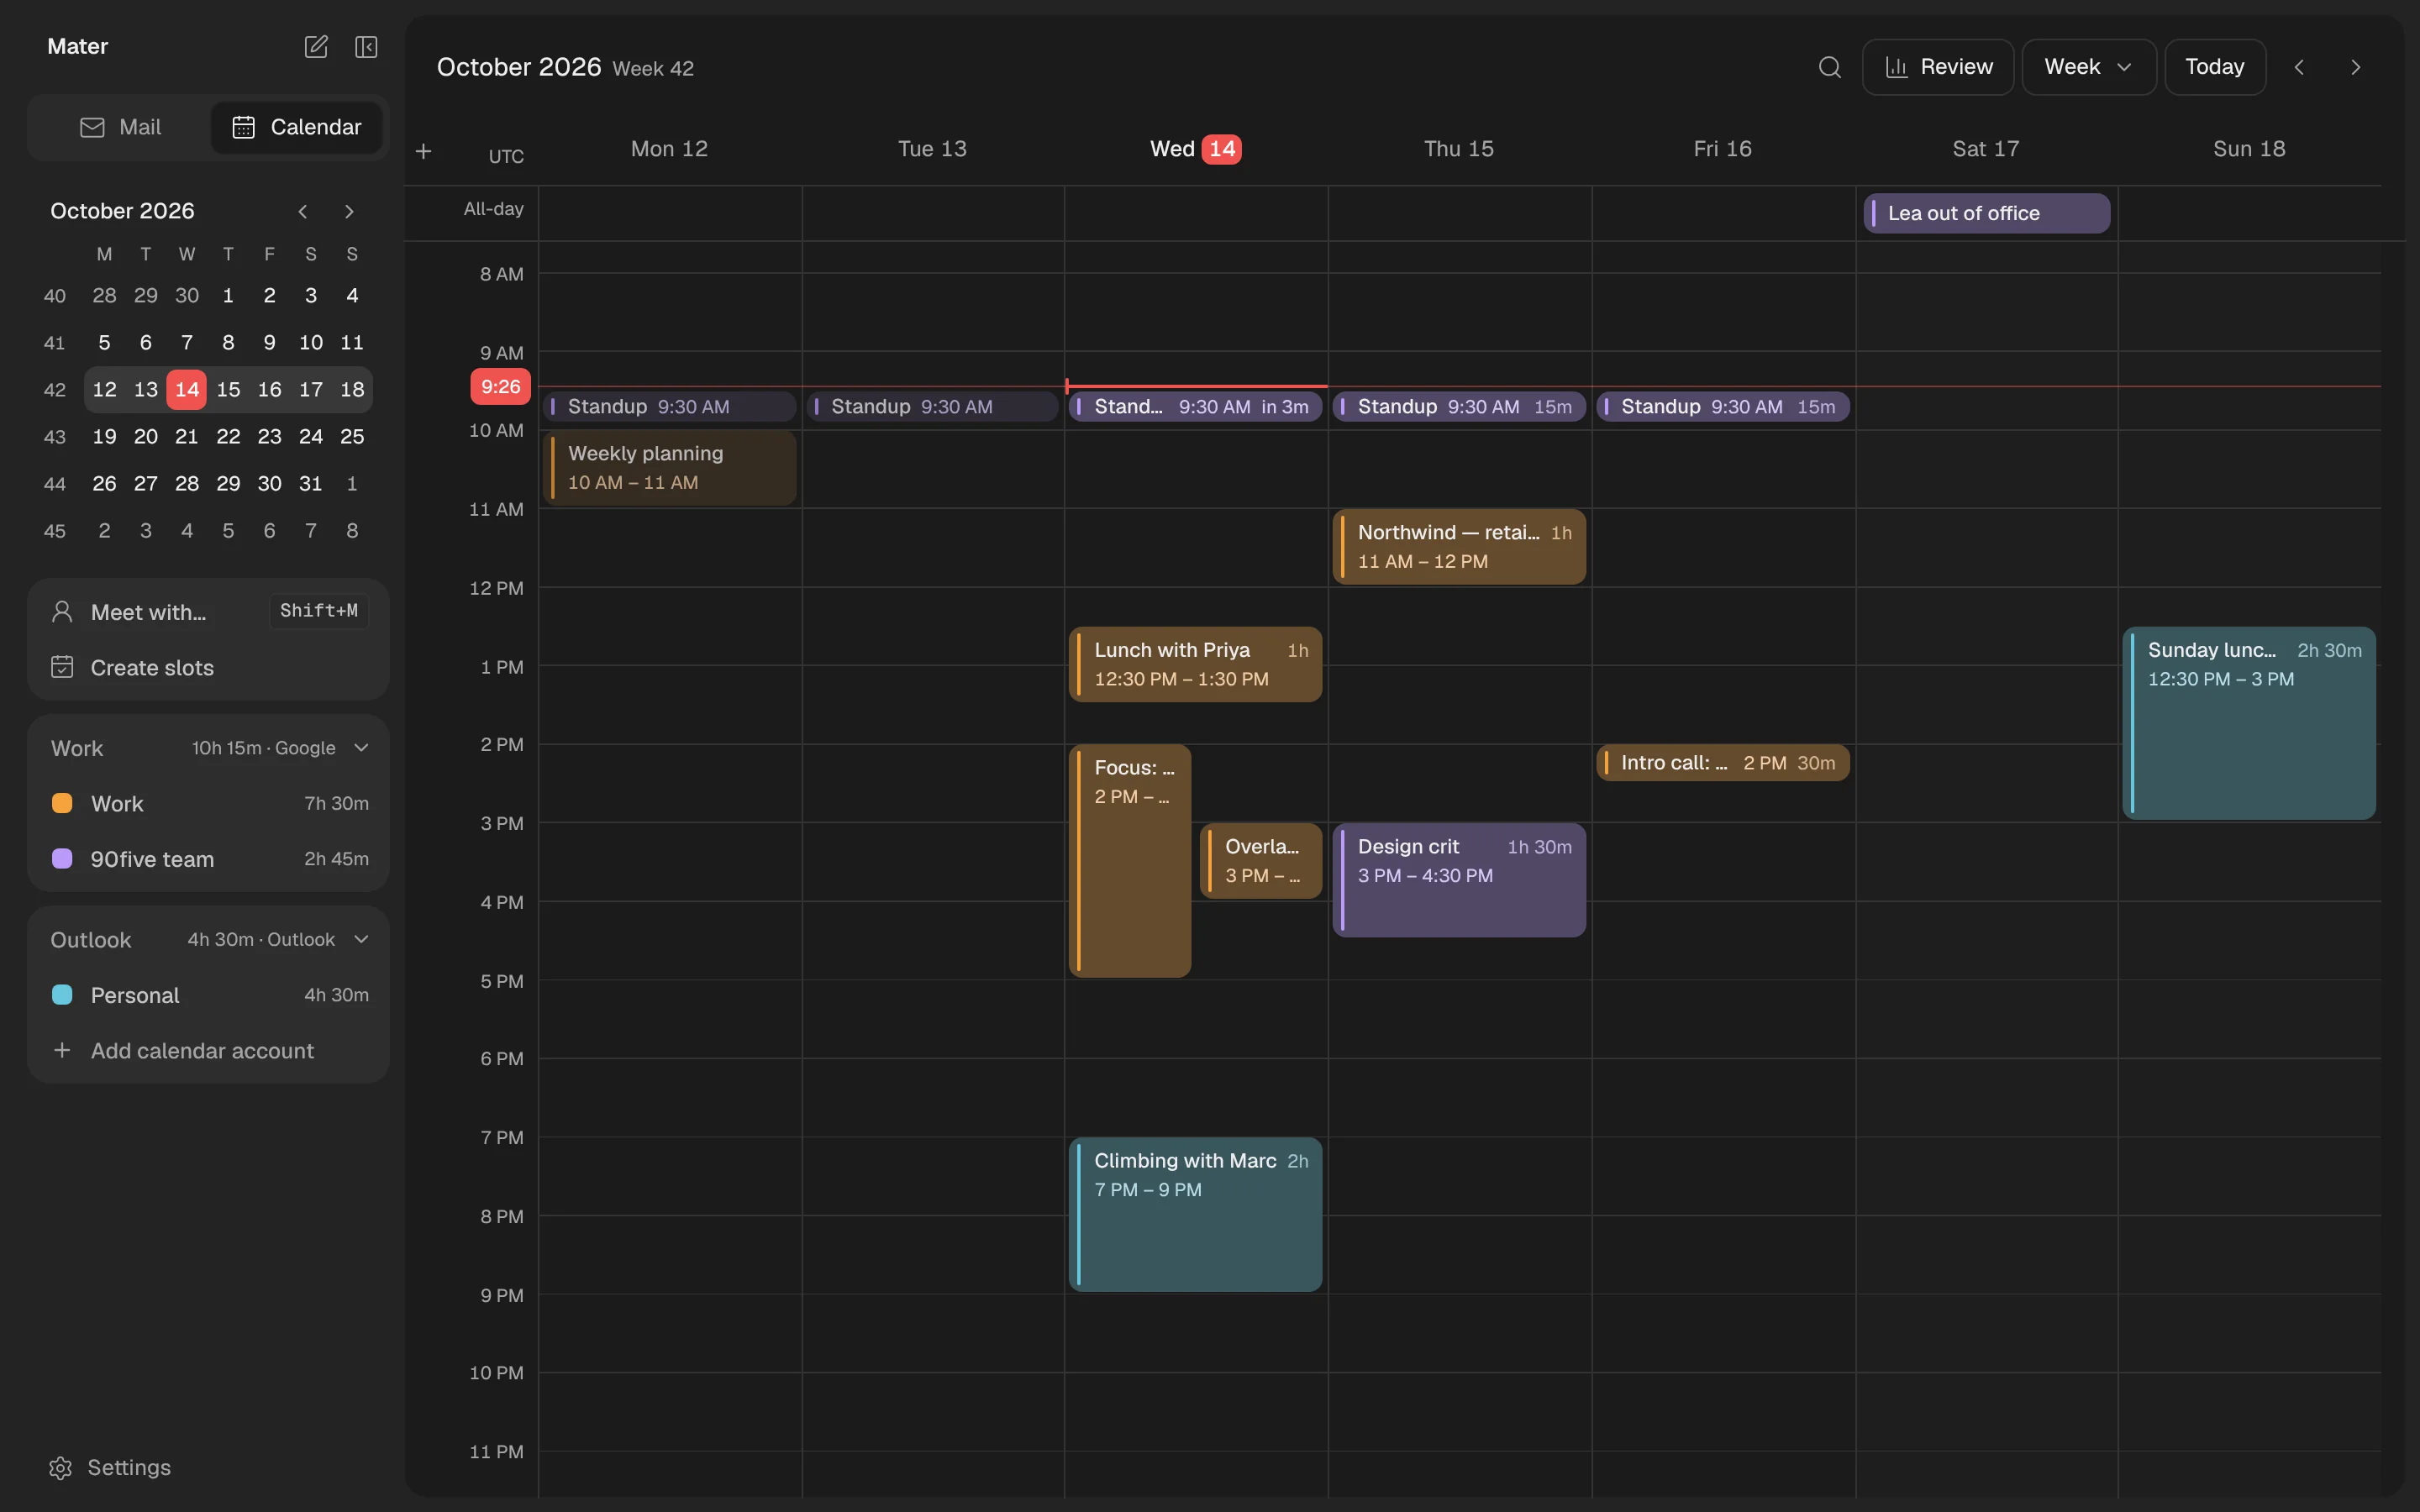Click the compose new message icon
The height and width of the screenshot is (1512, 2420).
316,47
